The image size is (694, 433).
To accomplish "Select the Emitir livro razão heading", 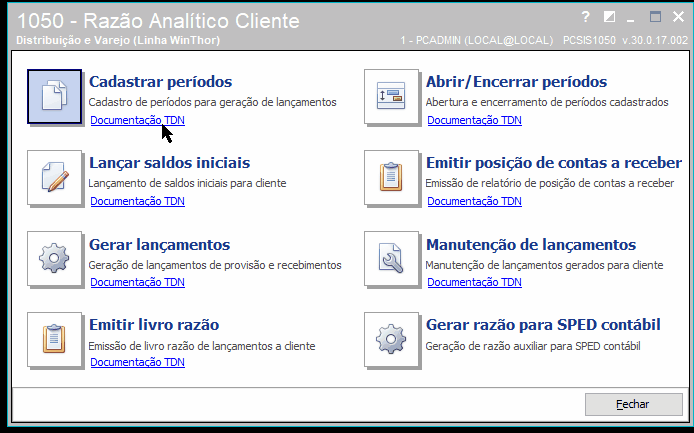I will 154,325.
